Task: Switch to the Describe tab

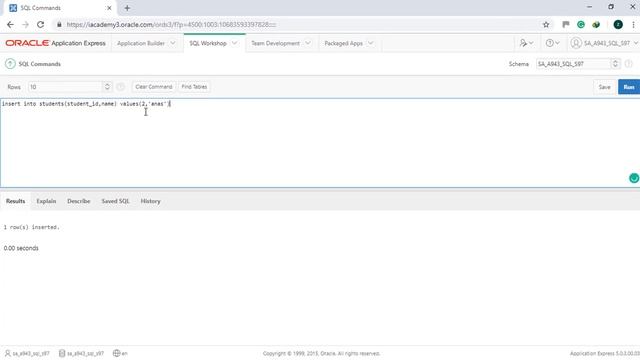Action: pyautogui.click(x=79, y=201)
